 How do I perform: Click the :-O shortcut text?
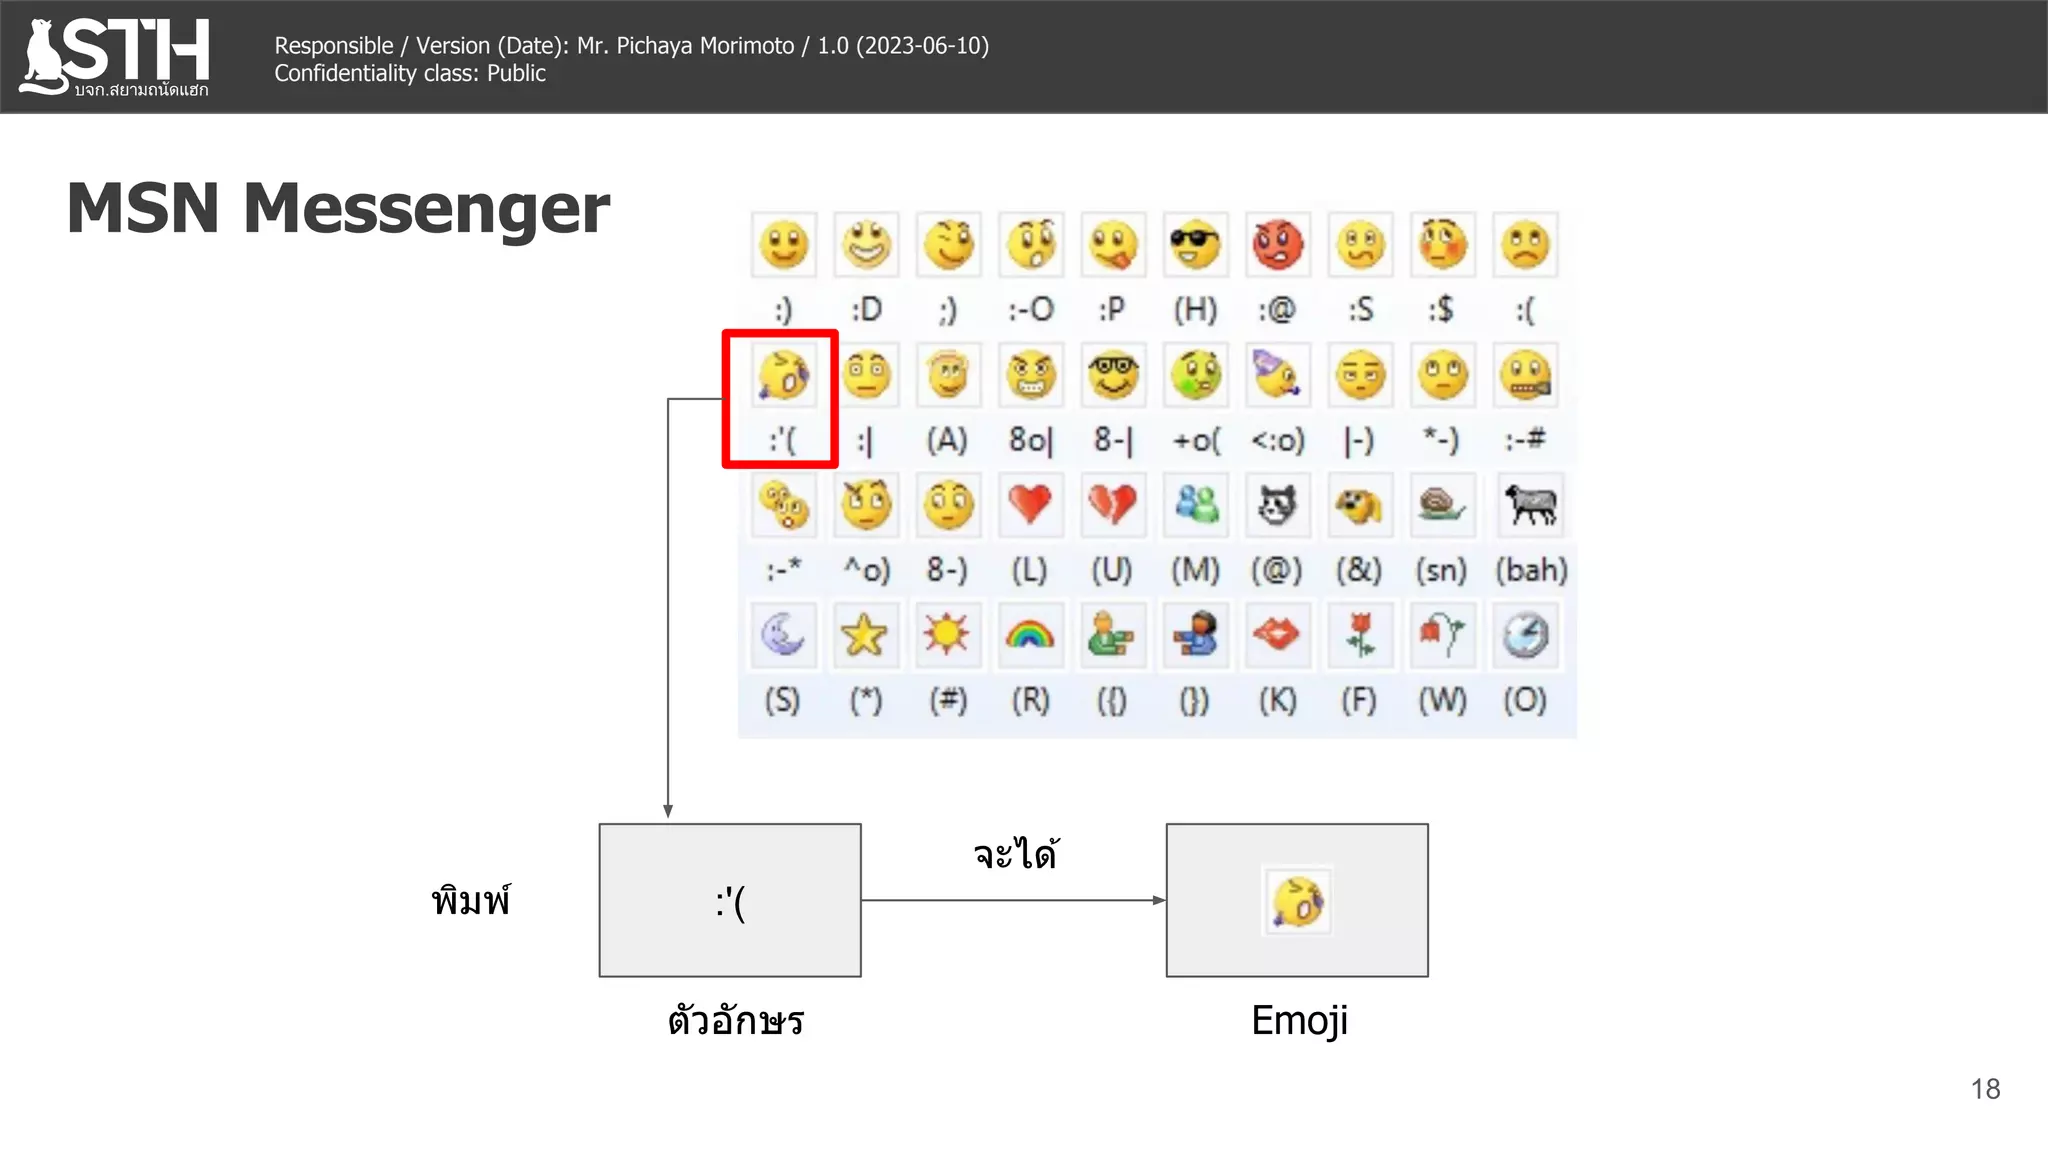click(x=1031, y=309)
